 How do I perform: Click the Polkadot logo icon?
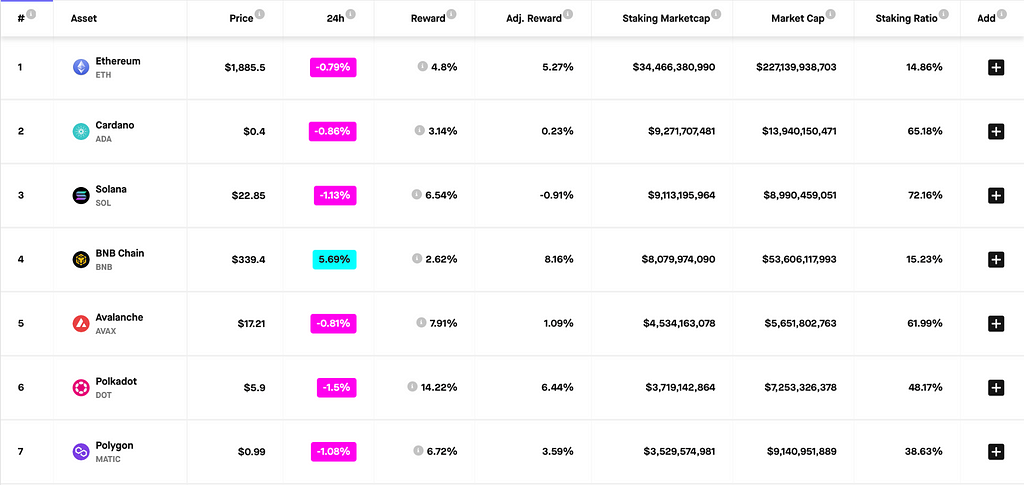(80, 387)
